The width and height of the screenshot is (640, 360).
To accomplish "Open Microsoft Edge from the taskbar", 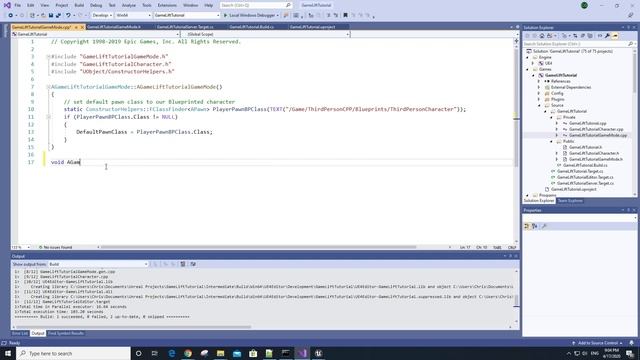I will pos(171,353).
